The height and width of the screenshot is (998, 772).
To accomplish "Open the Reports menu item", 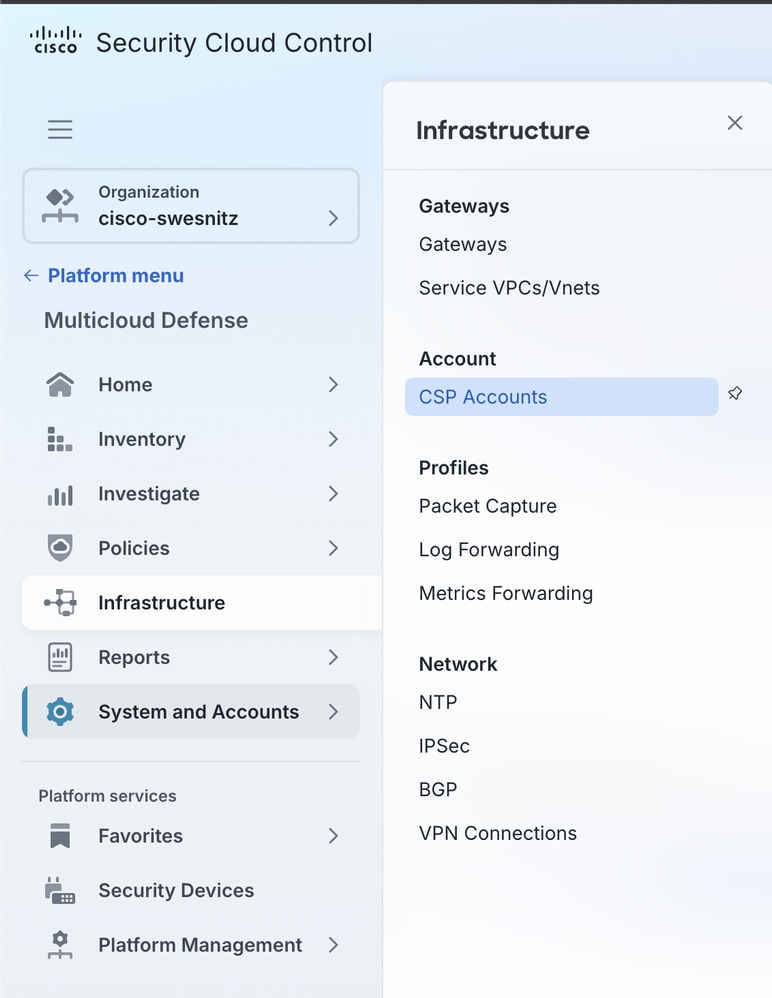I will coord(191,657).
